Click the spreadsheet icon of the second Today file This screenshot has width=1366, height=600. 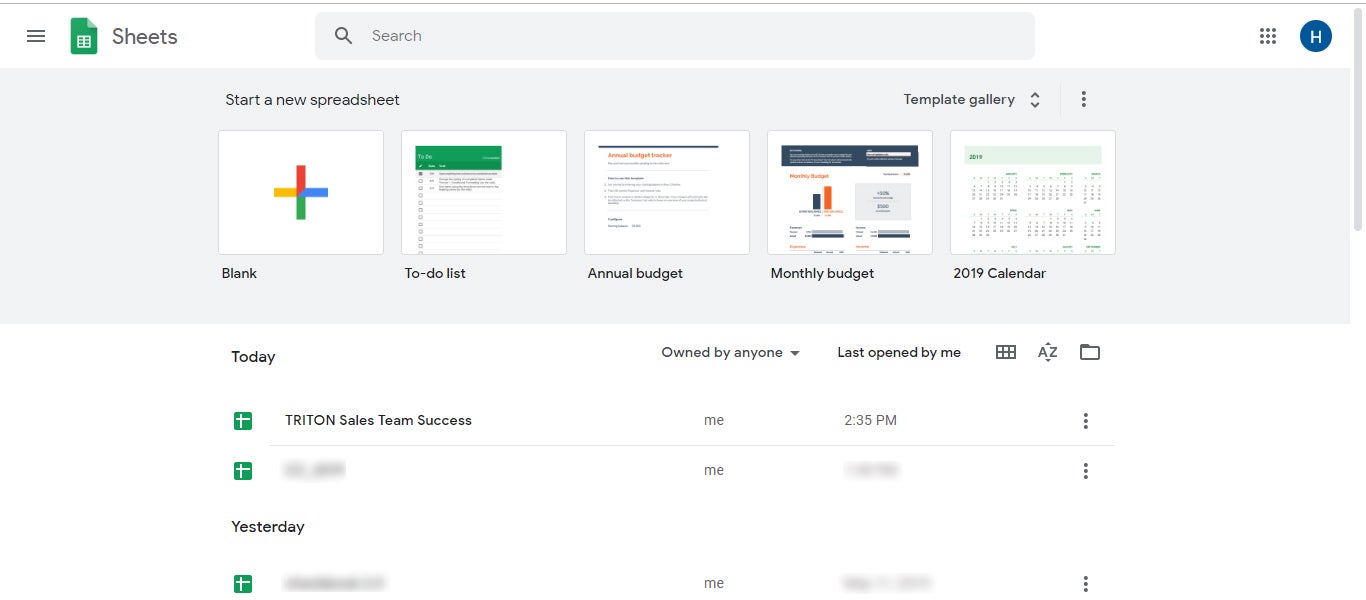coord(243,471)
